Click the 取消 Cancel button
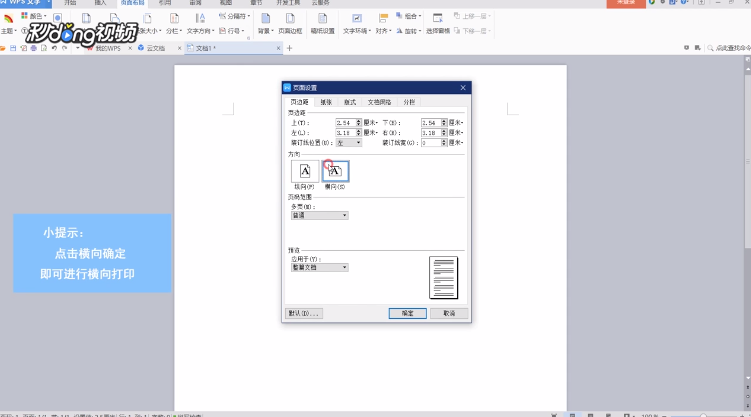 [x=449, y=313]
